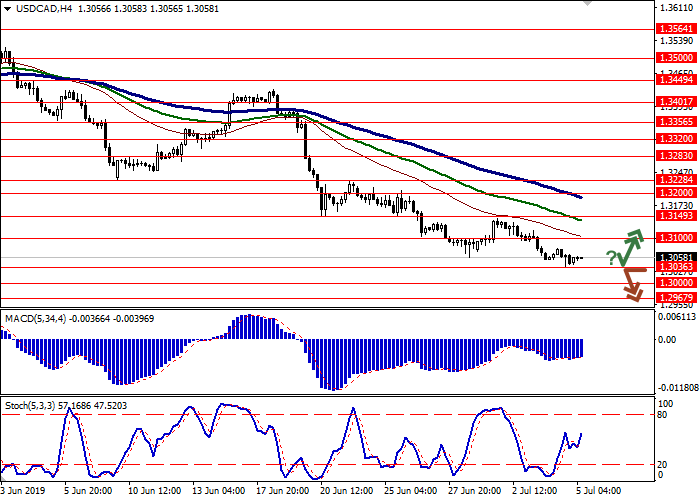
Task: Select the 1.35641 resistance level label
Action: [x=671, y=30]
